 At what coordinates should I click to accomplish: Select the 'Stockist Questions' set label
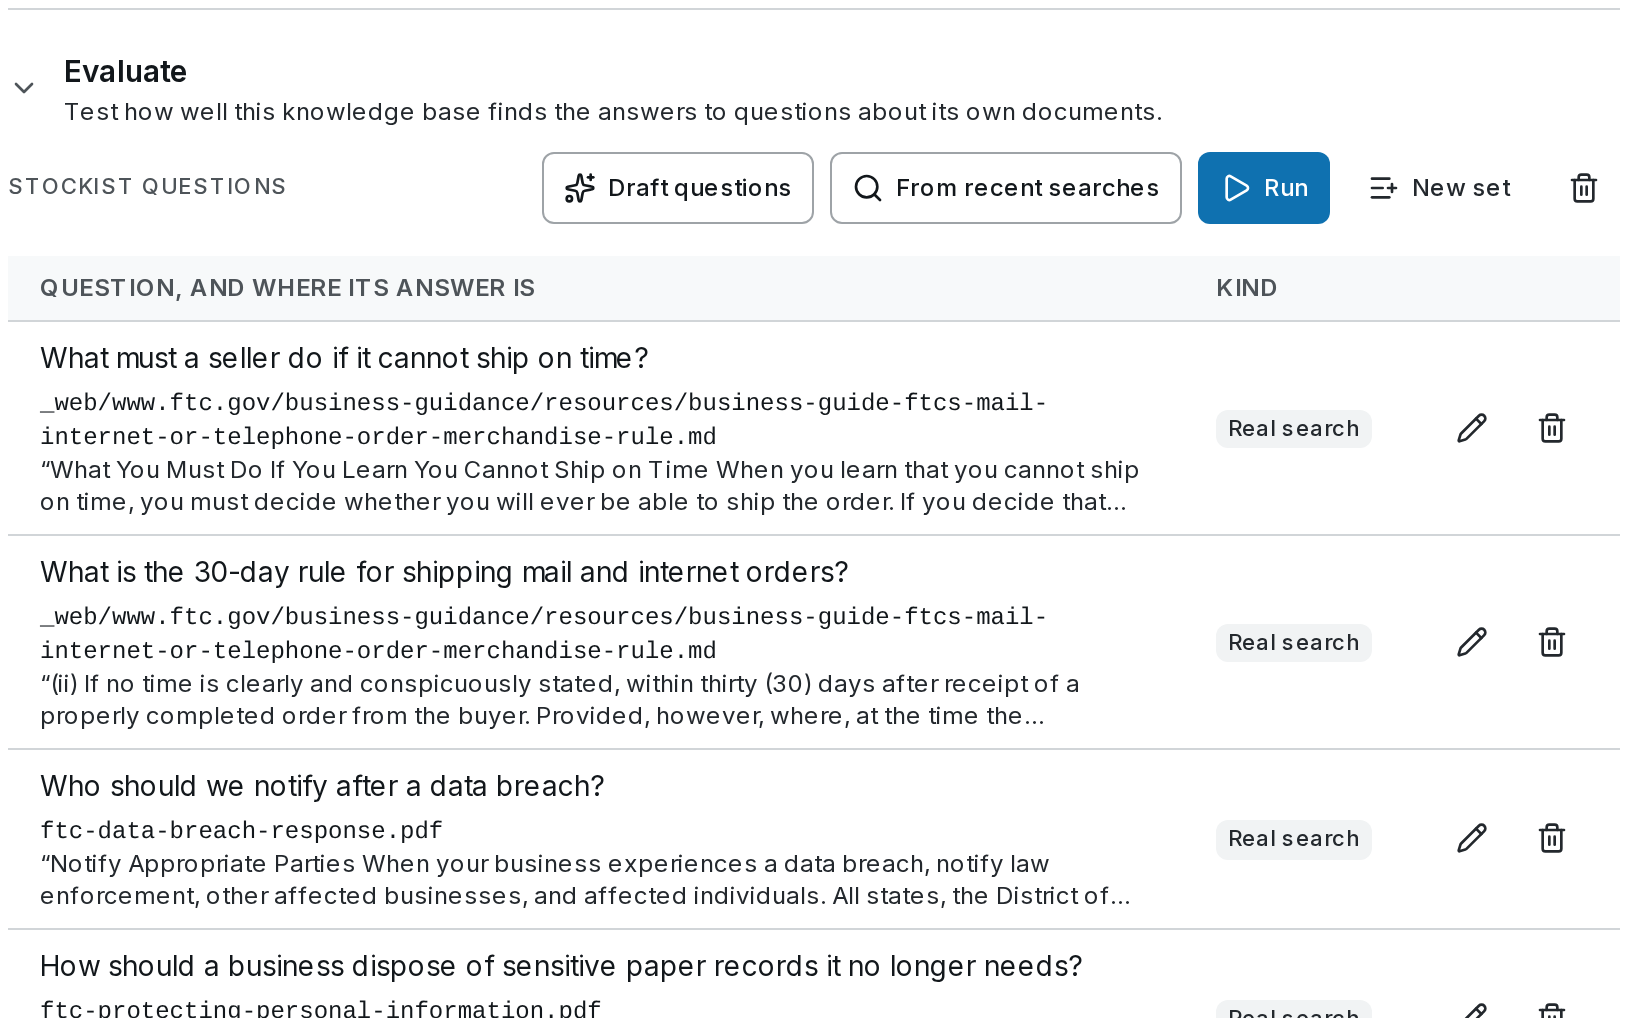(x=147, y=187)
